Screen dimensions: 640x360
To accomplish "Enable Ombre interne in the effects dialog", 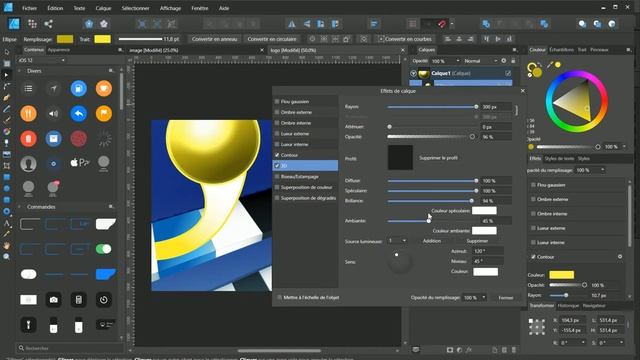I will 277,122.
